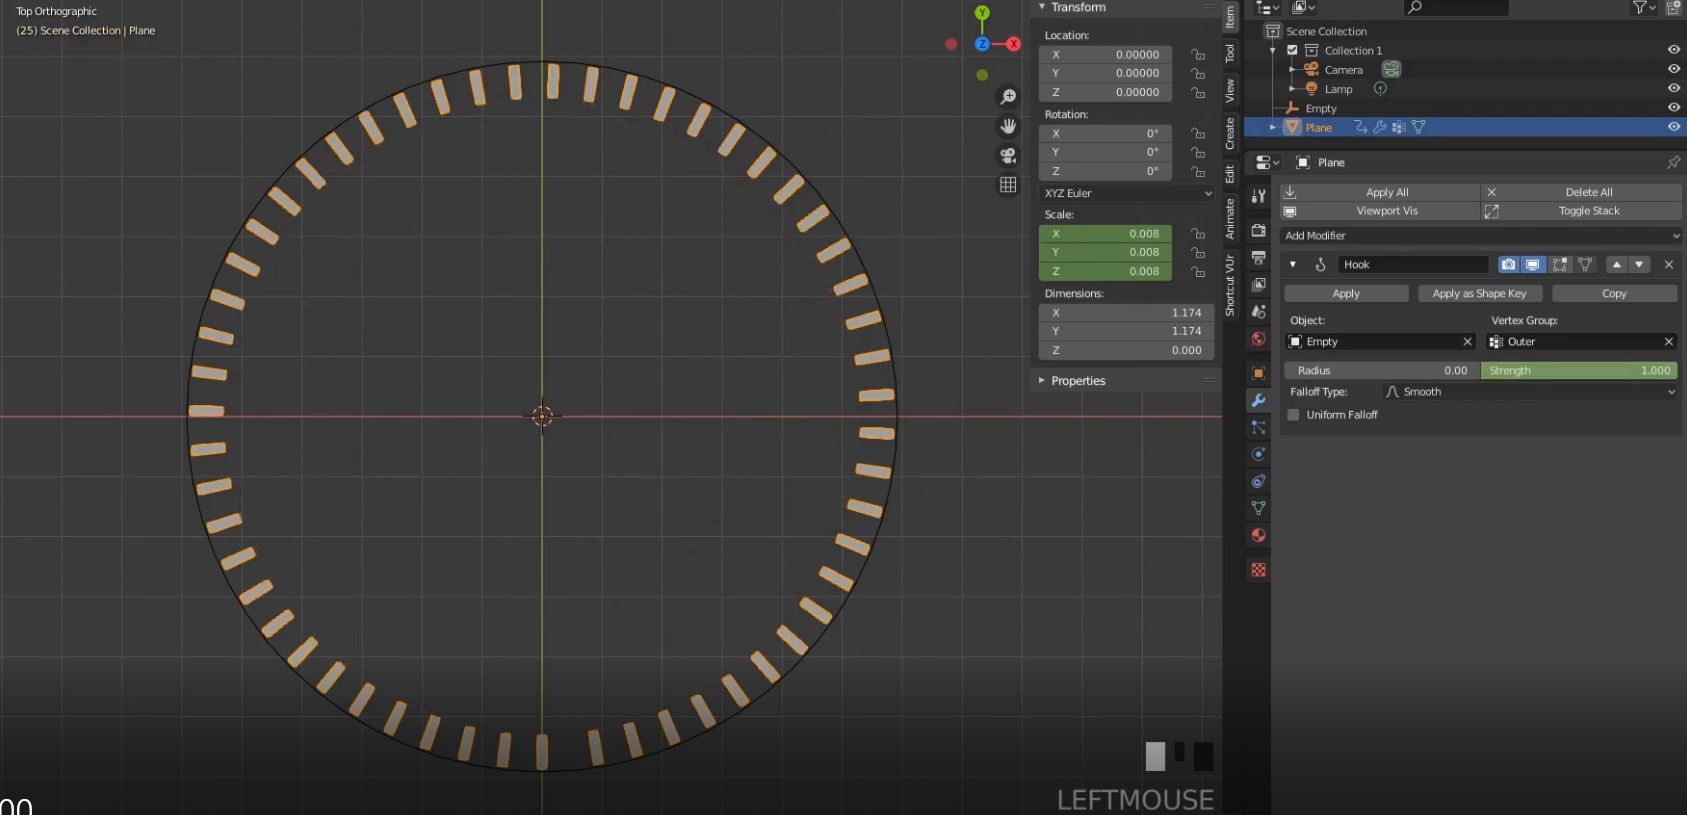Toggle Hook modifier edit mode display
Screen dimensions: 1687x815
tap(1559, 265)
